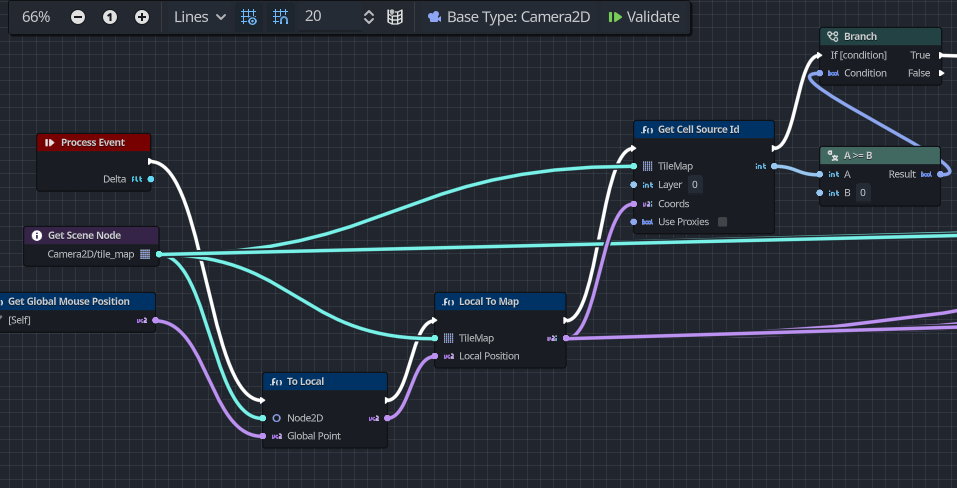Toggle the grid visibility icon
Image resolution: width=957 pixels, height=488 pixels.
point(248,17)
